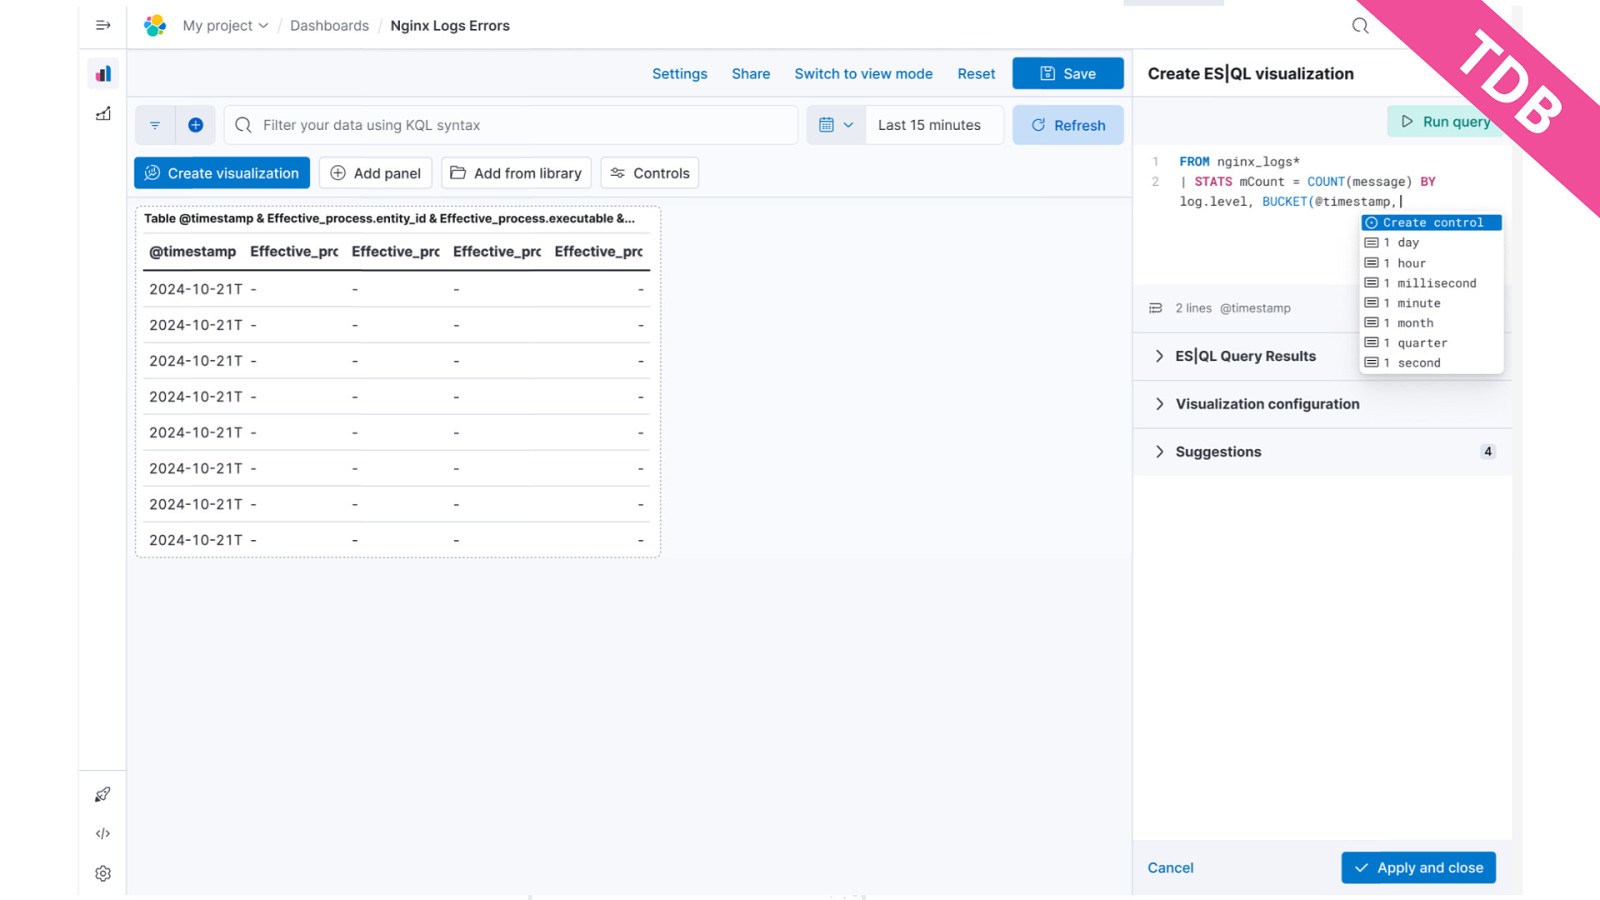The image size is (1600, 900).
Task: Click Apply and close
Action: coord(1418,868)
